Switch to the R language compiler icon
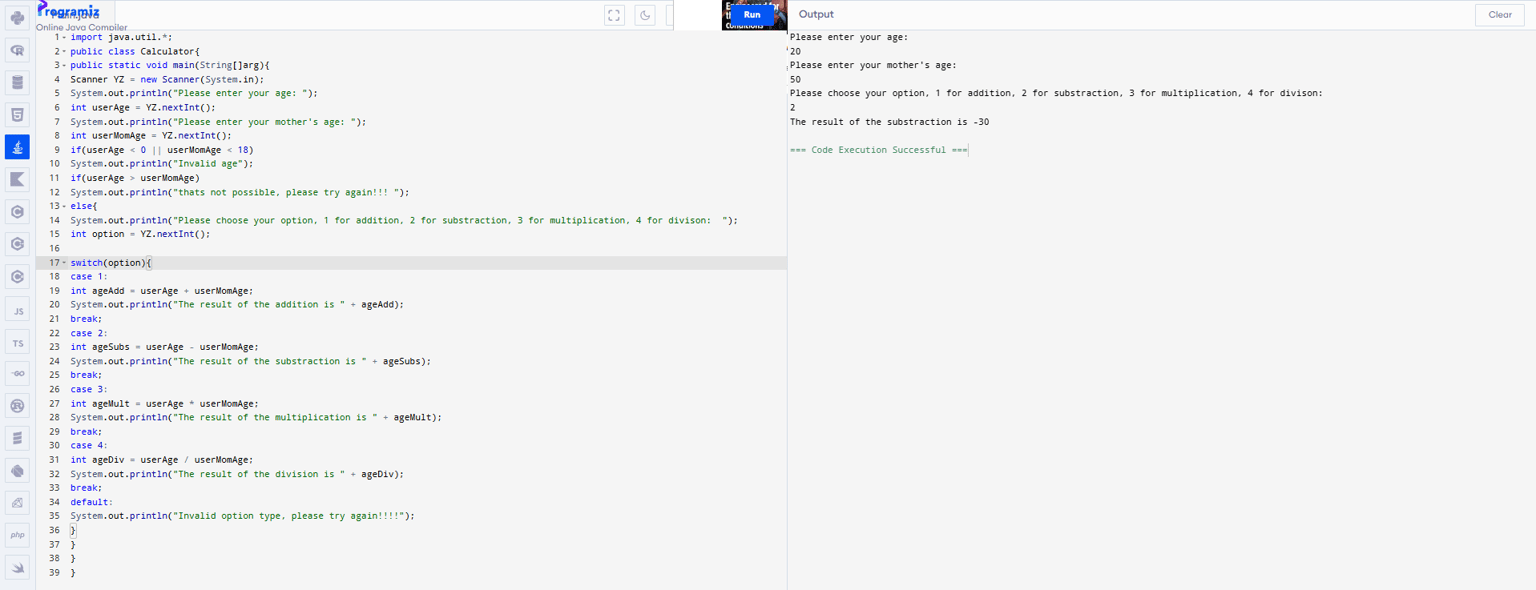1536x590 pixels. (x=17, y=50)
